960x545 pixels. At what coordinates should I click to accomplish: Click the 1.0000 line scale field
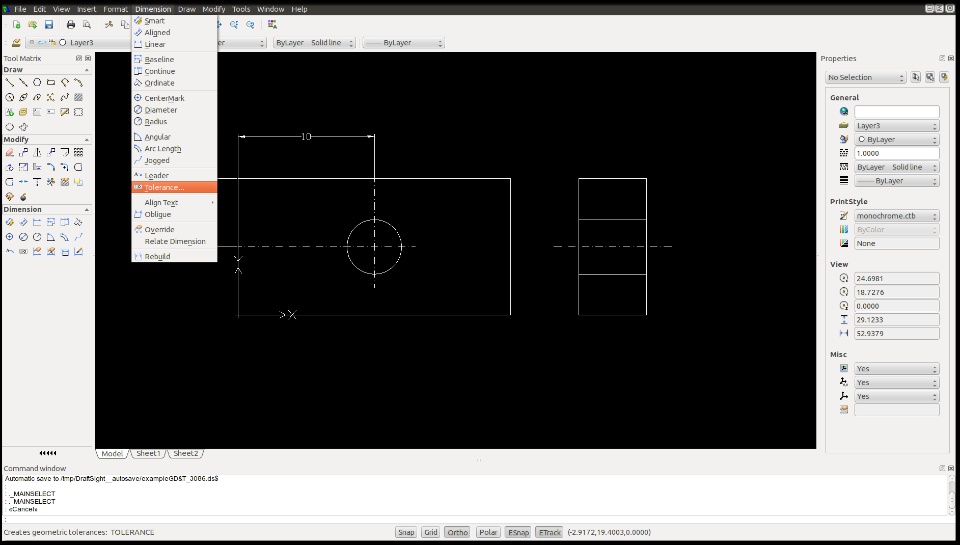point(897,153)
